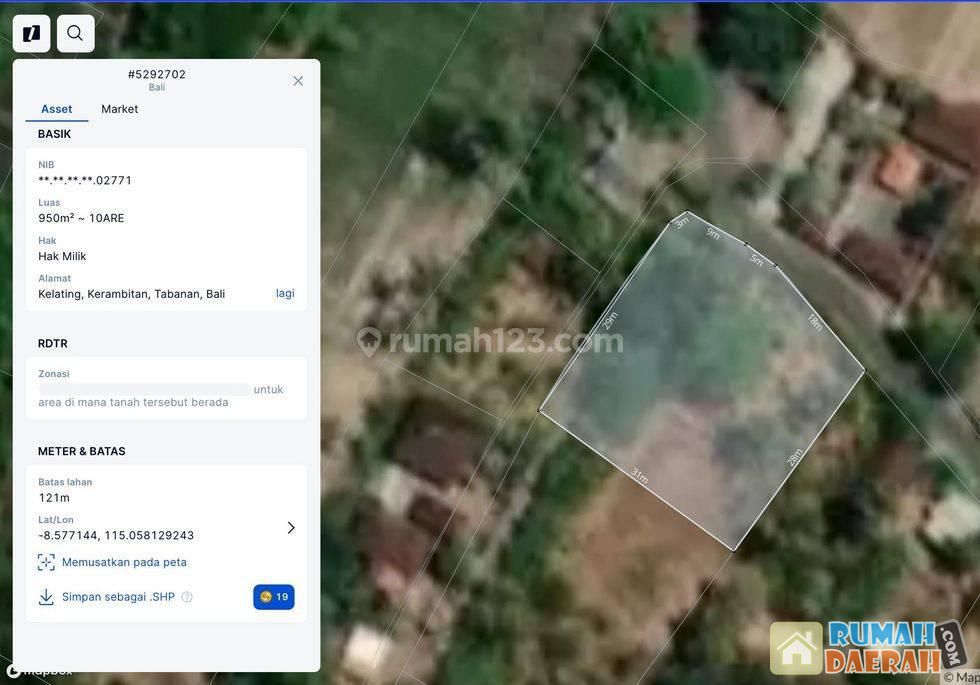Click the 'Memusatkan pada peta' link

[x=124, y=562]
